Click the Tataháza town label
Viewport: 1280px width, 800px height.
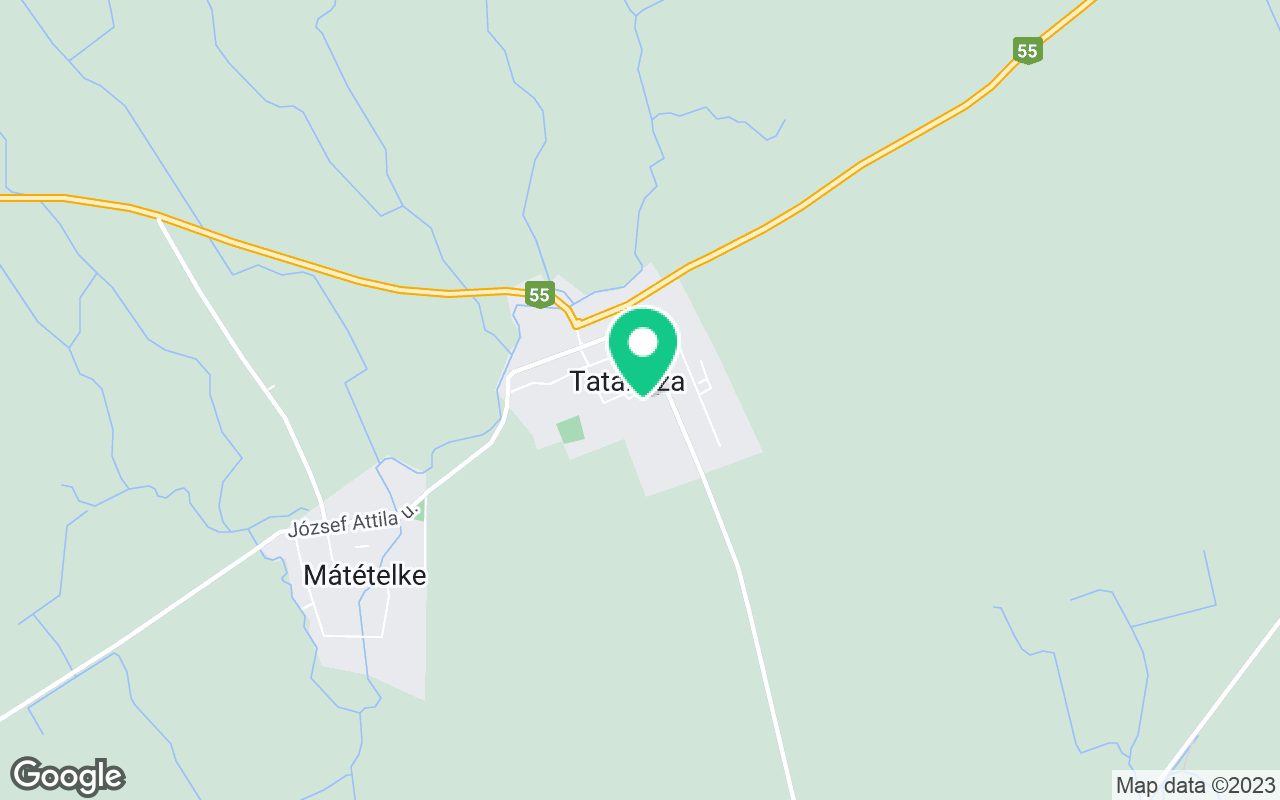tap(627, 382)
